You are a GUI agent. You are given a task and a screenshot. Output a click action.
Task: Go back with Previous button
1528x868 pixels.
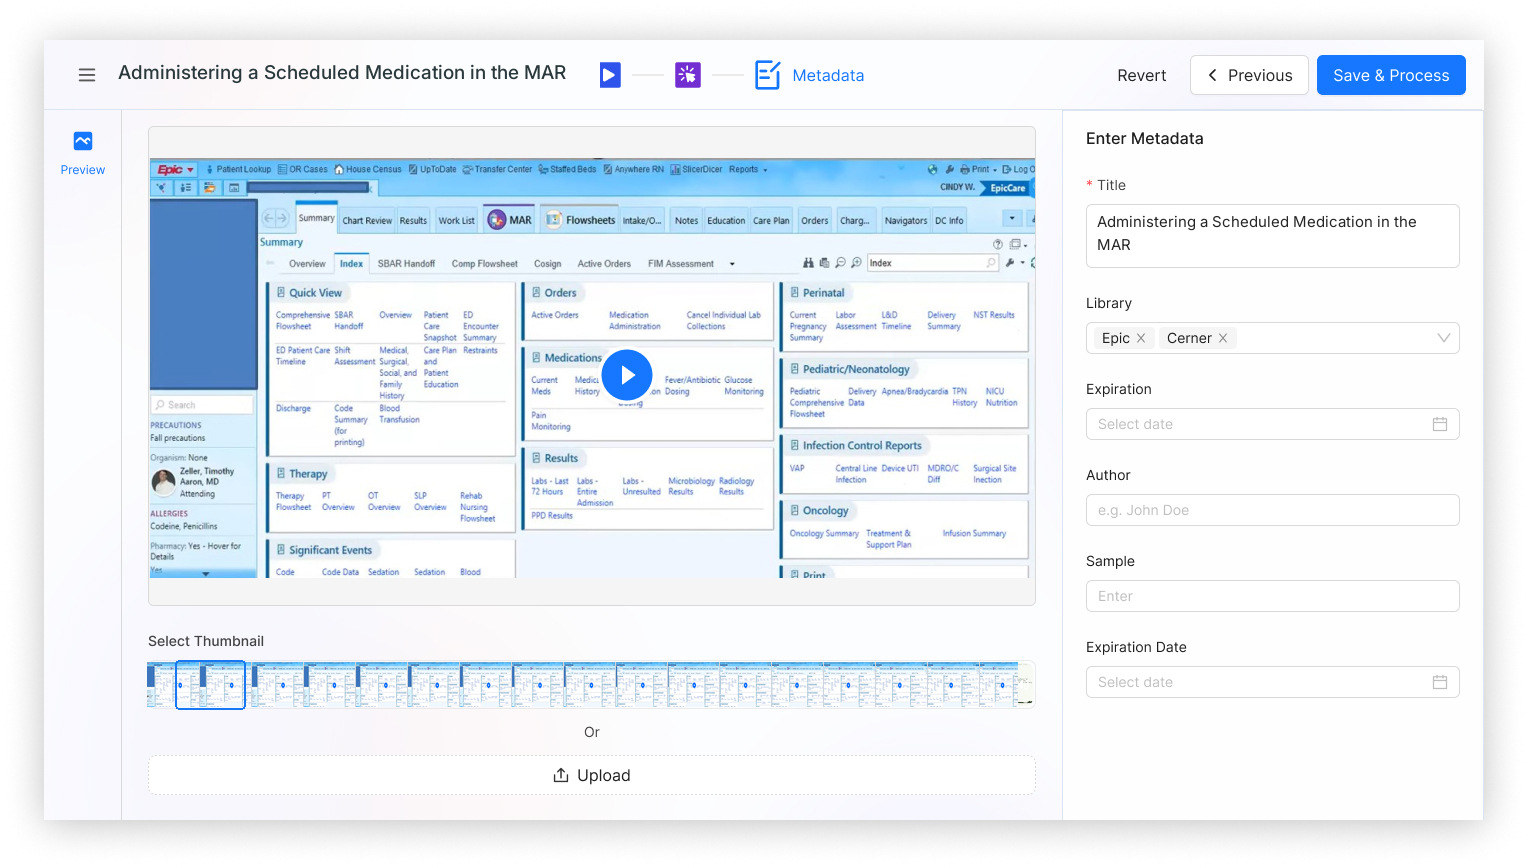(x=1249, y=75)
